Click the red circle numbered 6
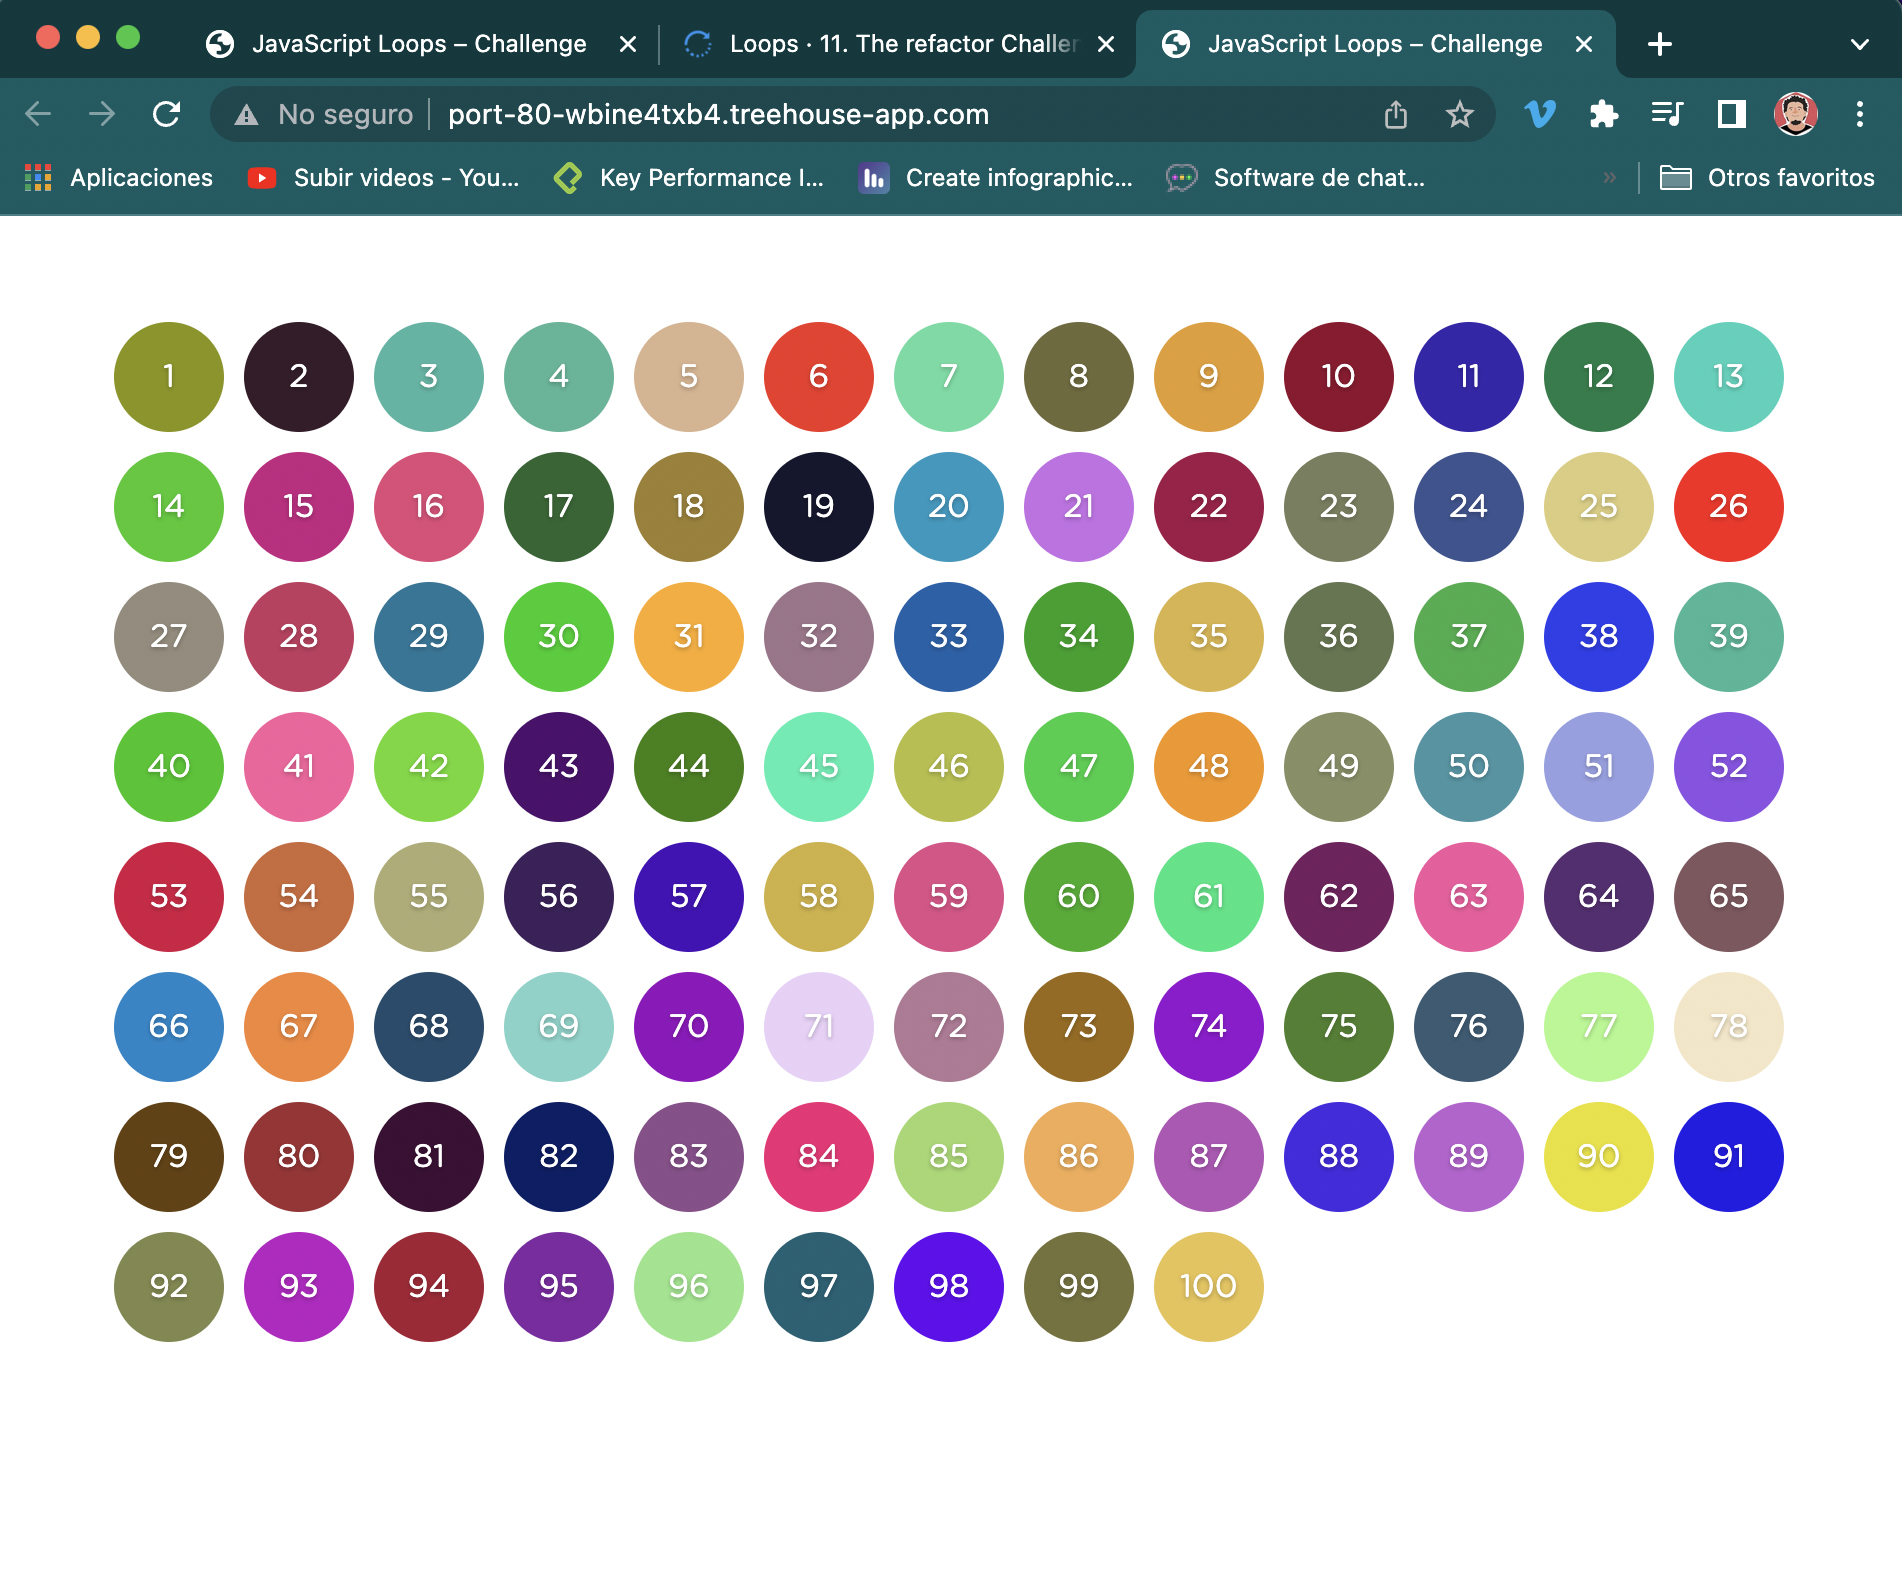 pos(818,377)
